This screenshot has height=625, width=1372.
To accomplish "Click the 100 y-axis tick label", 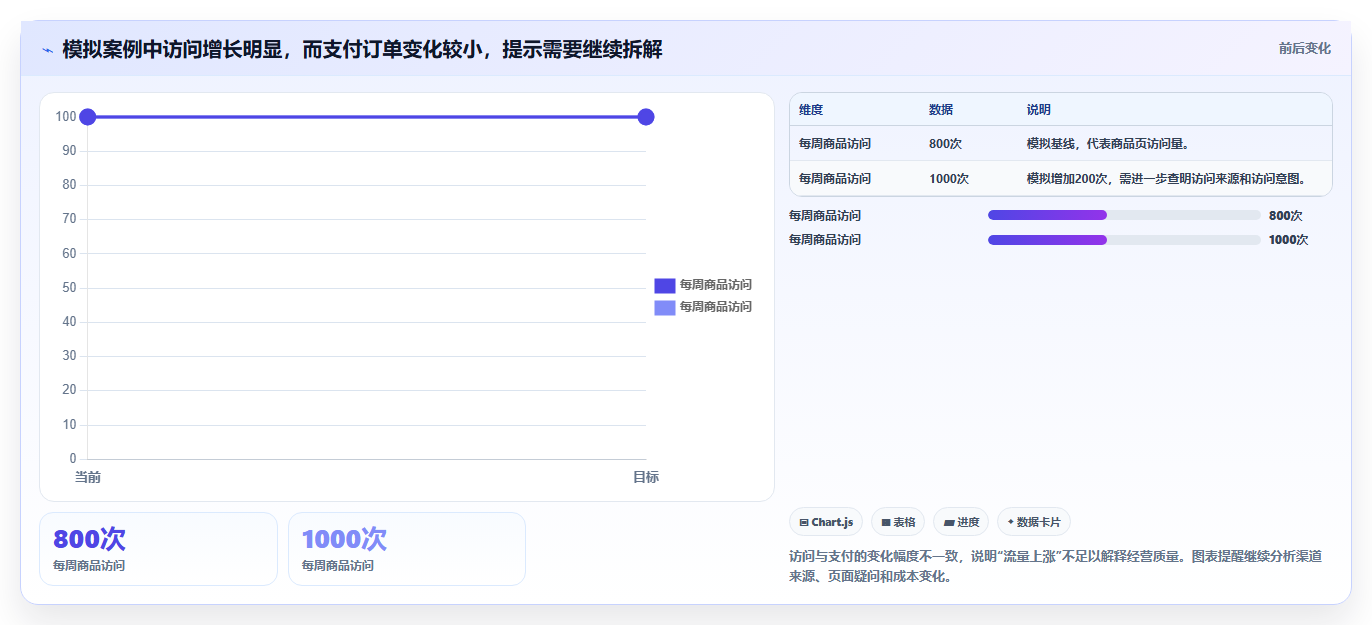I will click(x=66, y=117).
